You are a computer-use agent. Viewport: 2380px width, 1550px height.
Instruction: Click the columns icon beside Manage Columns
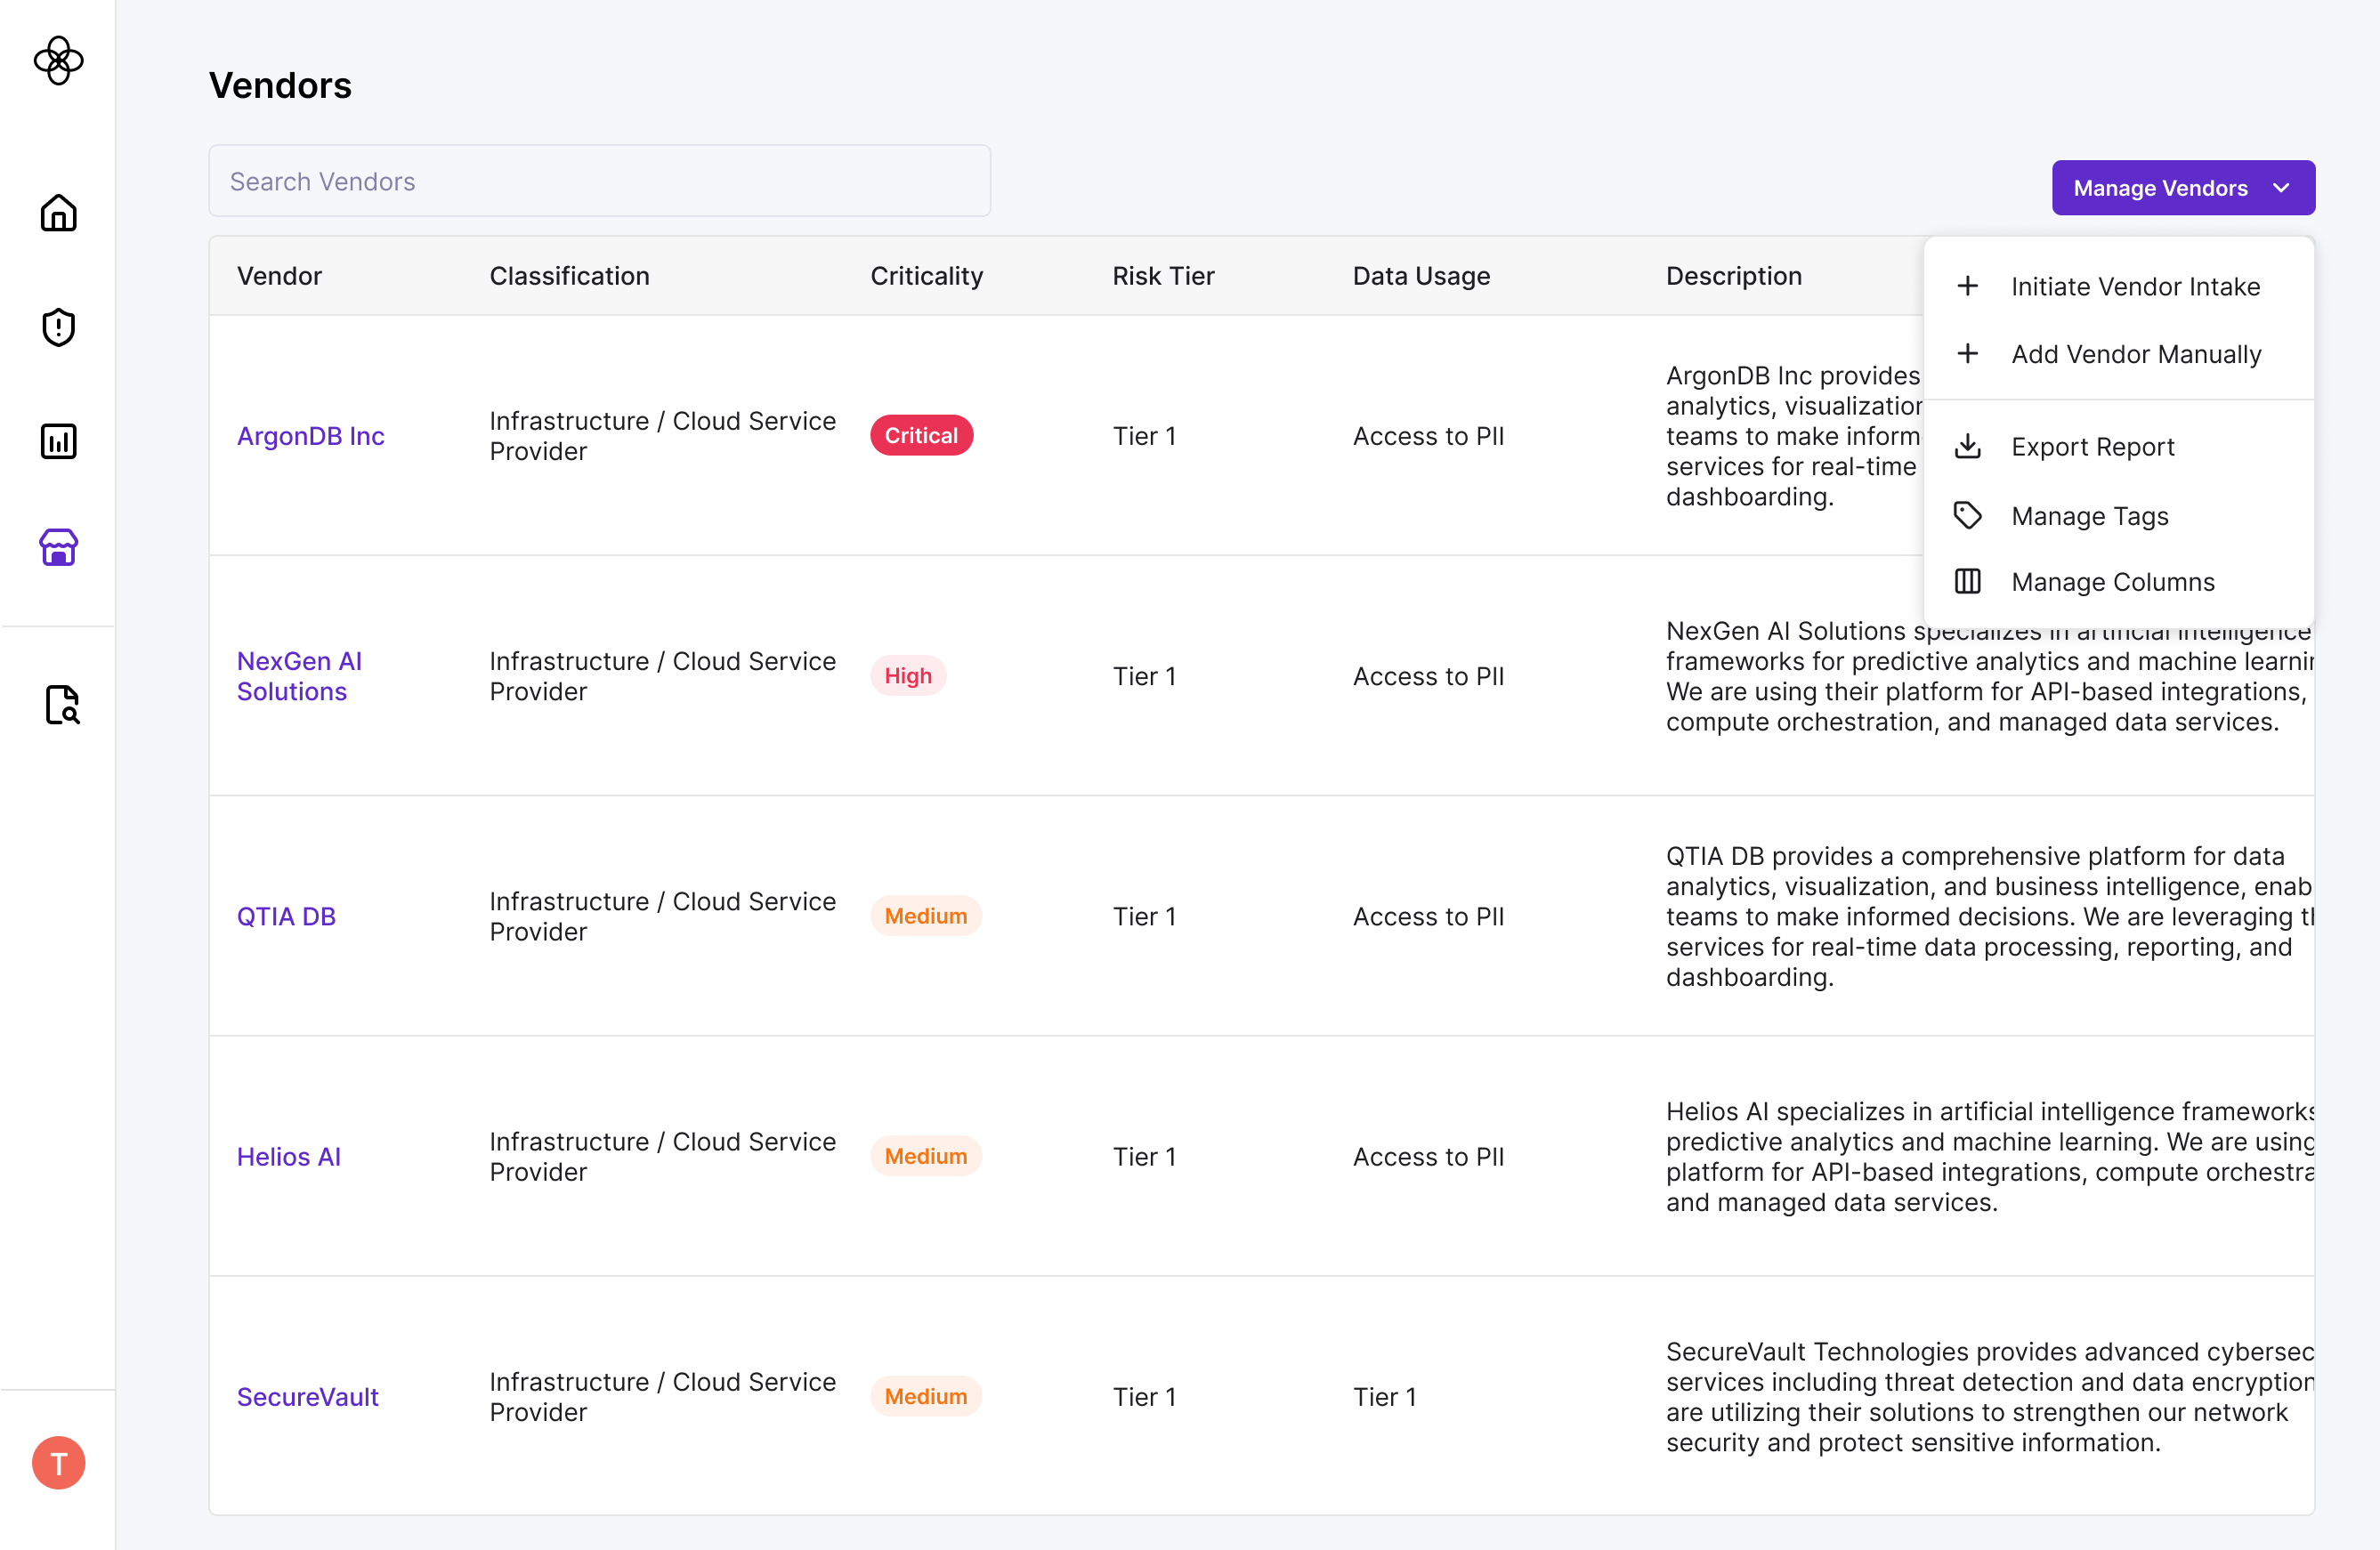[1968, 581]
